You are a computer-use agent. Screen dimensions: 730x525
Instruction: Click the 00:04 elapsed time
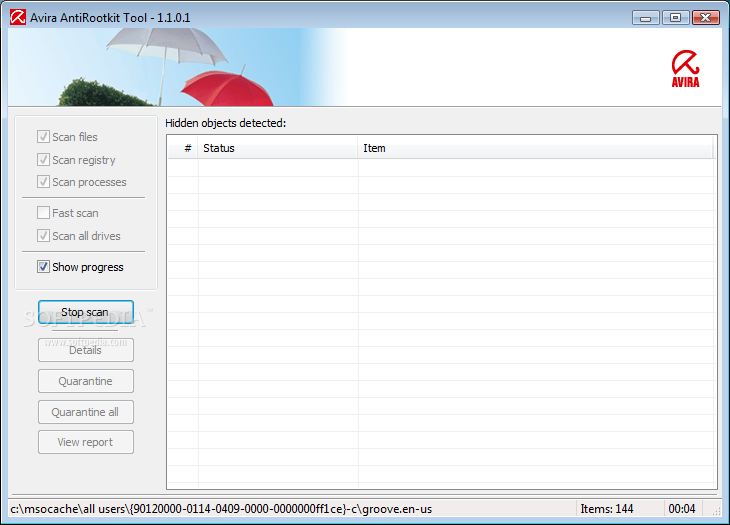coord(682,509)
